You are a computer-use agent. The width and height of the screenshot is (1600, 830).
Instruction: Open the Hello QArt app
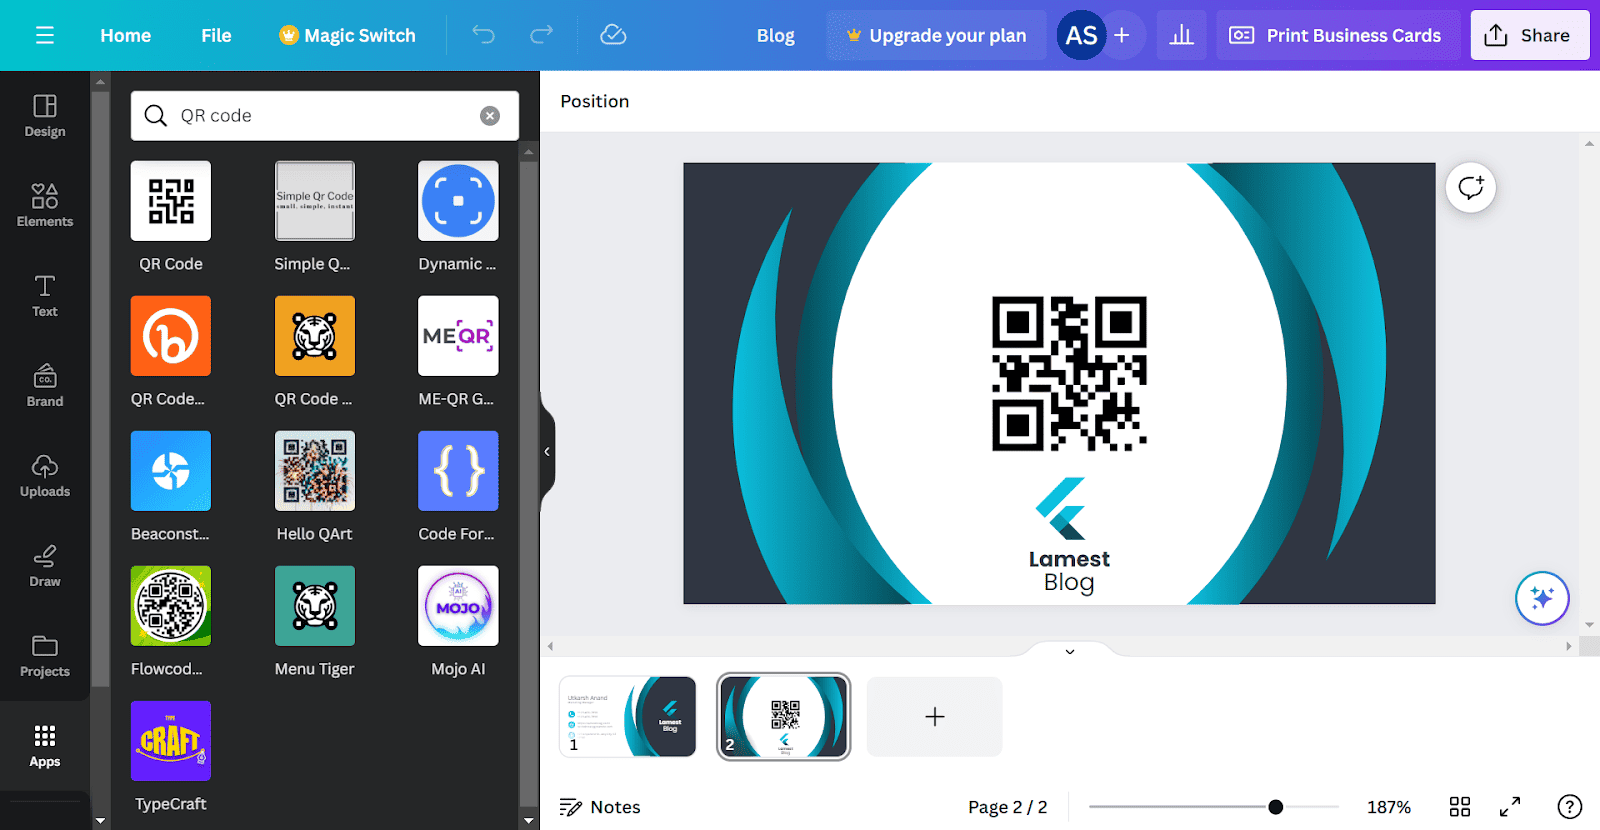click(315, 471)
